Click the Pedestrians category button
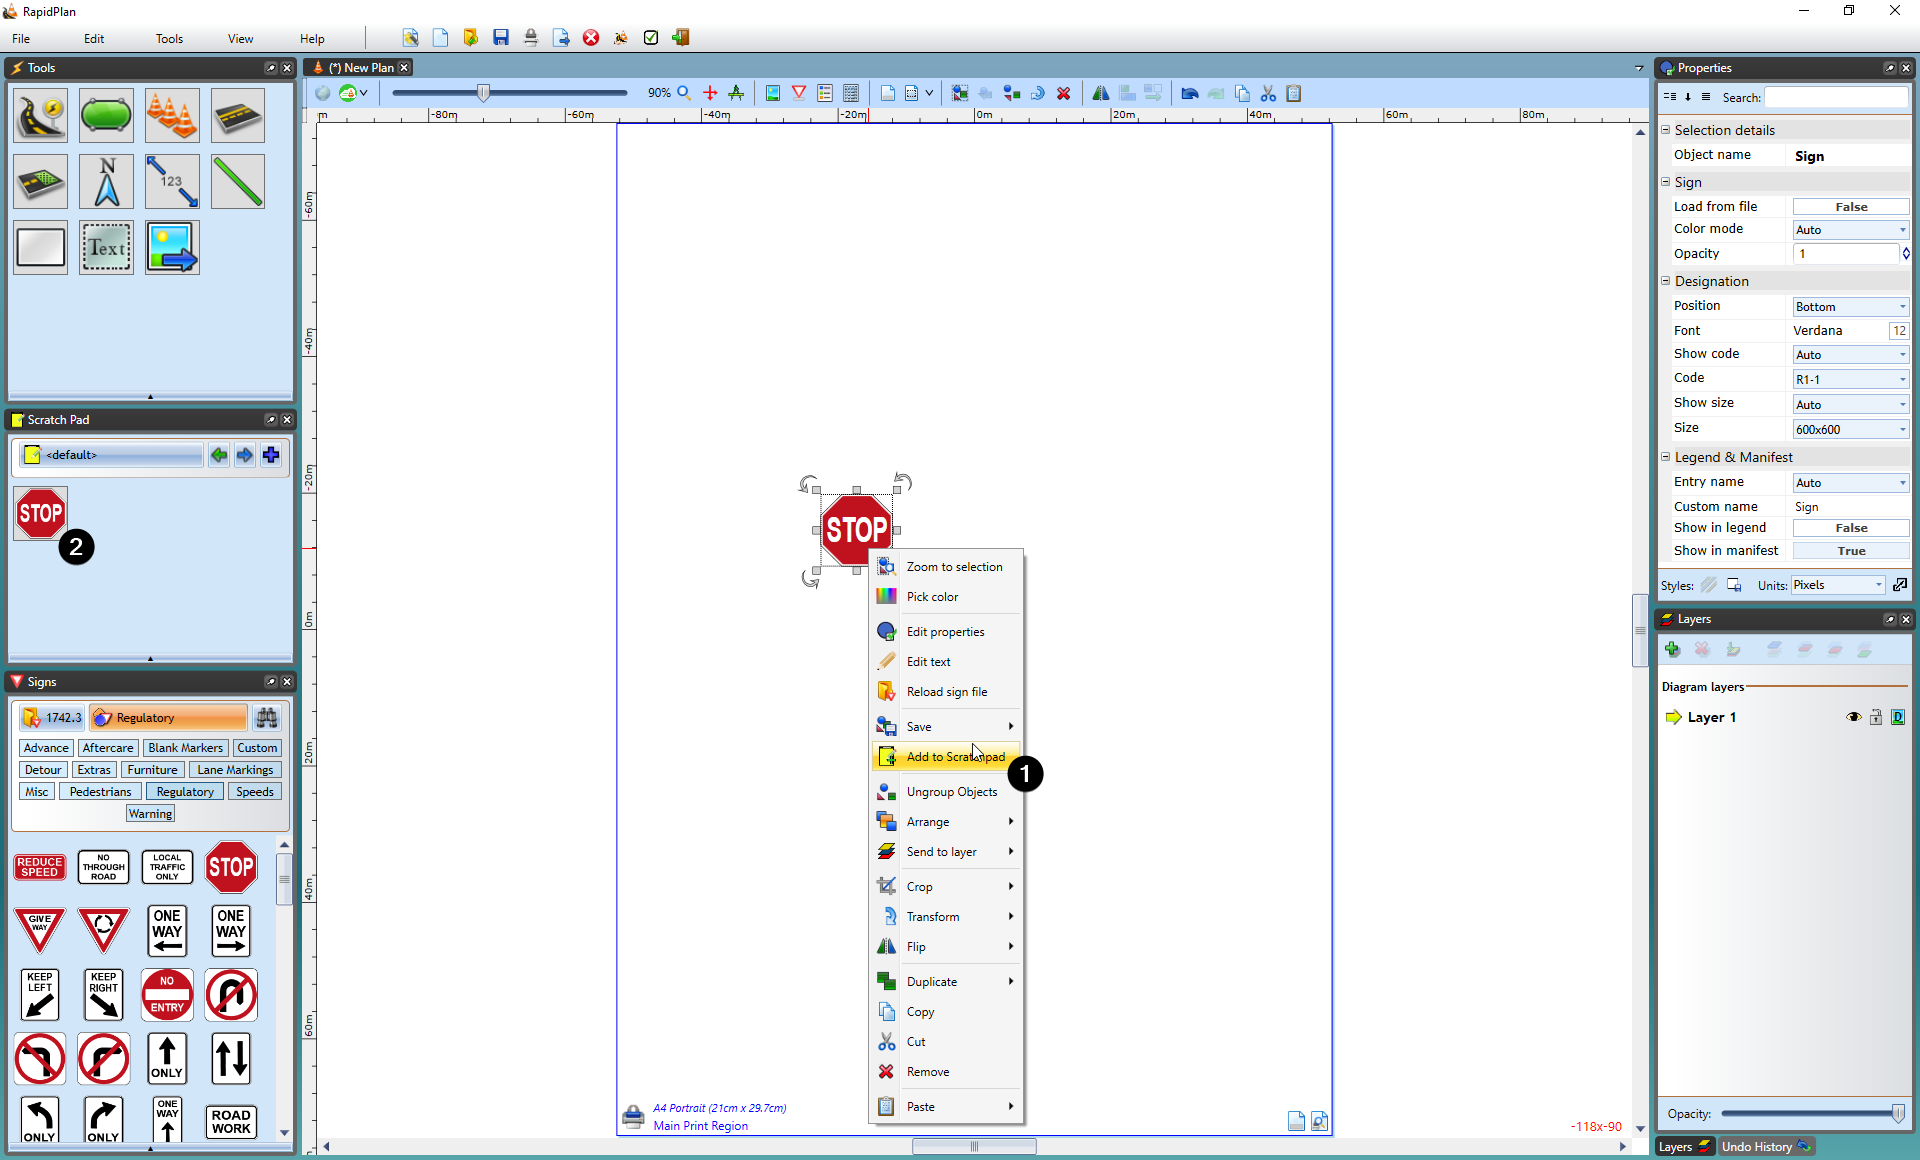Viewport: 1920px width, 1160px height. (100, 792)
